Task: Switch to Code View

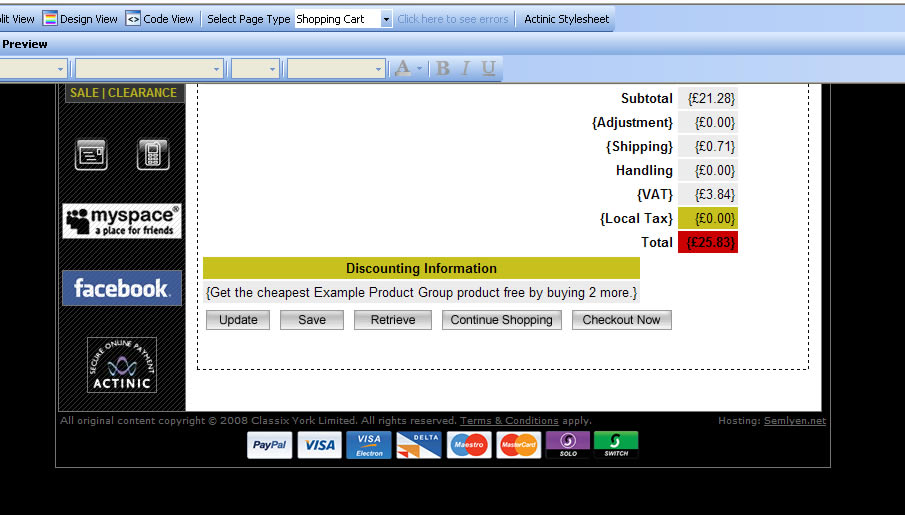Action: tap(160, 19)
